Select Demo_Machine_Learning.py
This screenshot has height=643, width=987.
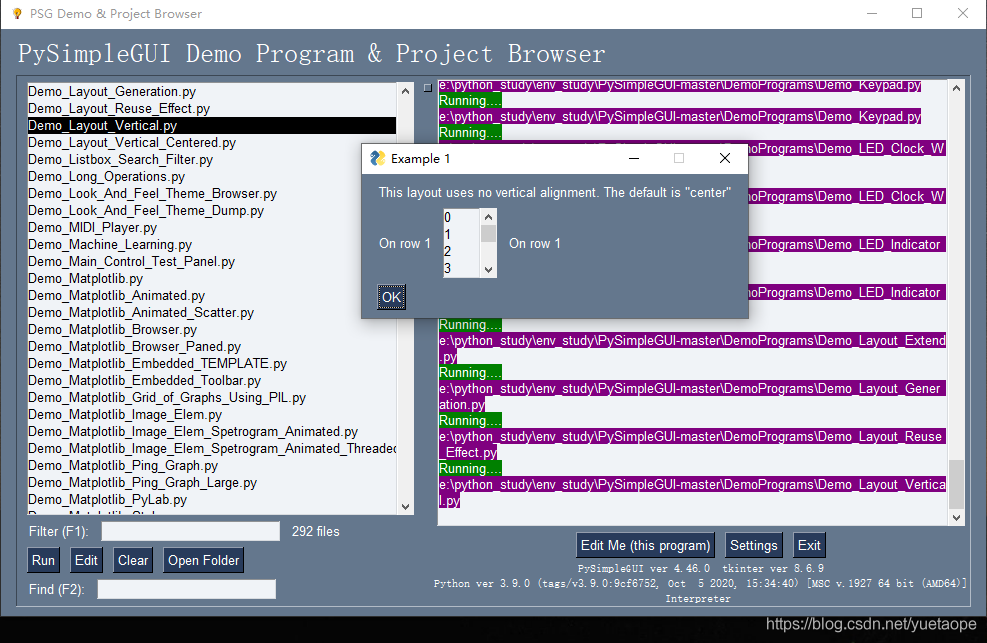click(x=212, y=245)
